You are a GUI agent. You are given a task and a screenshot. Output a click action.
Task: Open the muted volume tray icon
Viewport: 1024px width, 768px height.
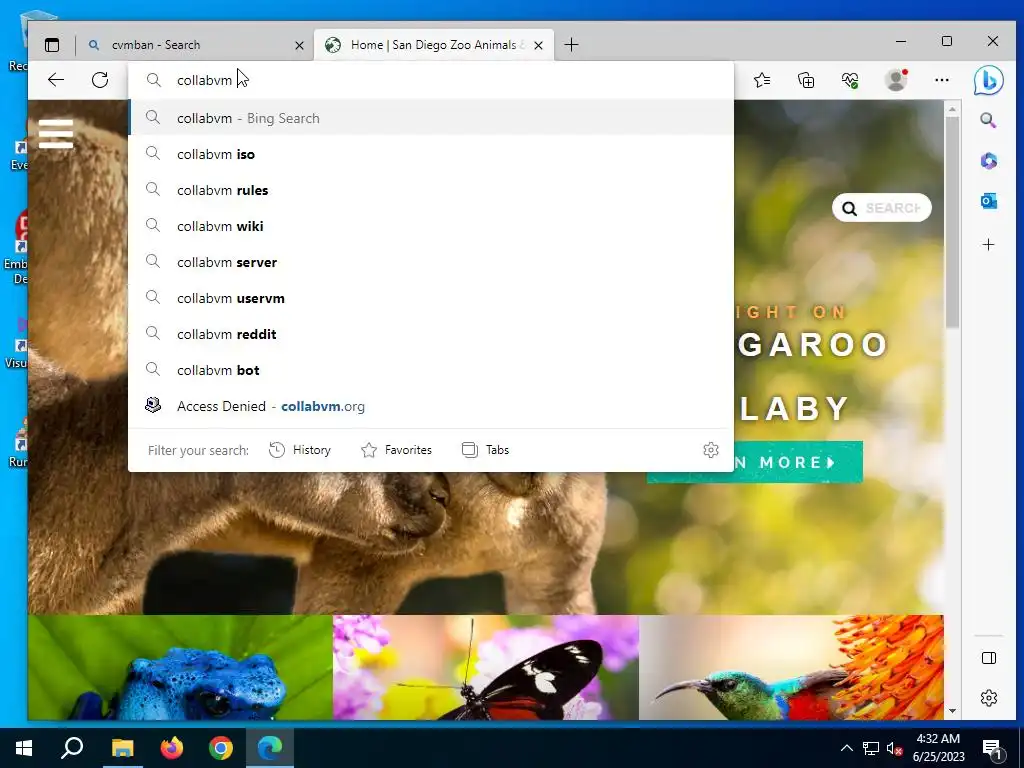pyautogui.click(x=894, y=748)
